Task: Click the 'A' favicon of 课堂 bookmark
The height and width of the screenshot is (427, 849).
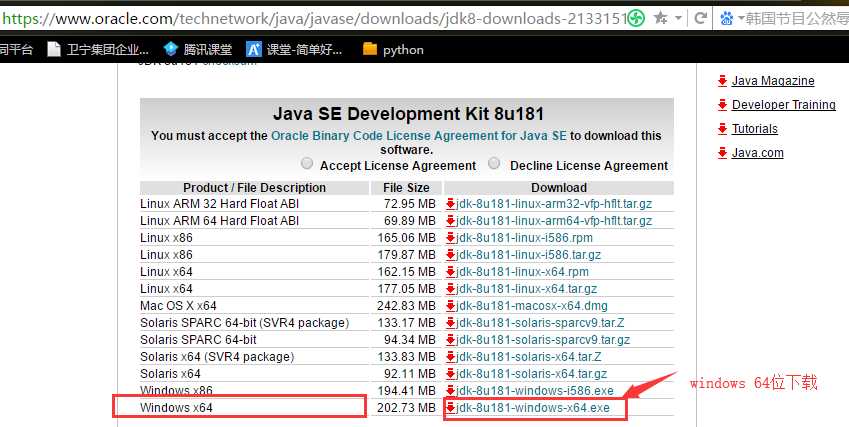Action: pos(254,49)
